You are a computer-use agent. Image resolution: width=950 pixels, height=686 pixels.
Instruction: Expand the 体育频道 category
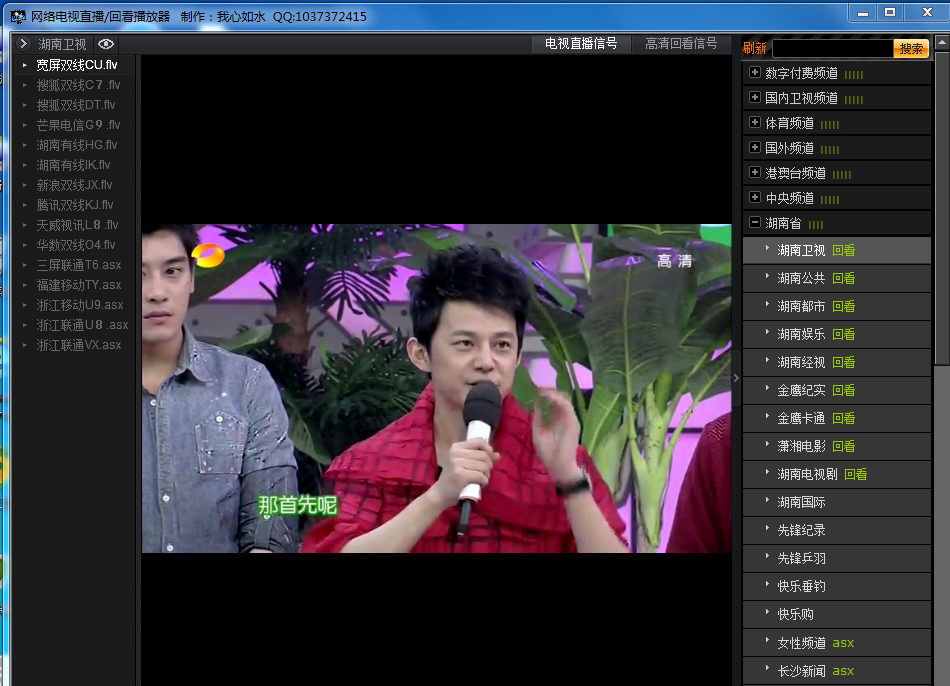(x=755, y=122)
